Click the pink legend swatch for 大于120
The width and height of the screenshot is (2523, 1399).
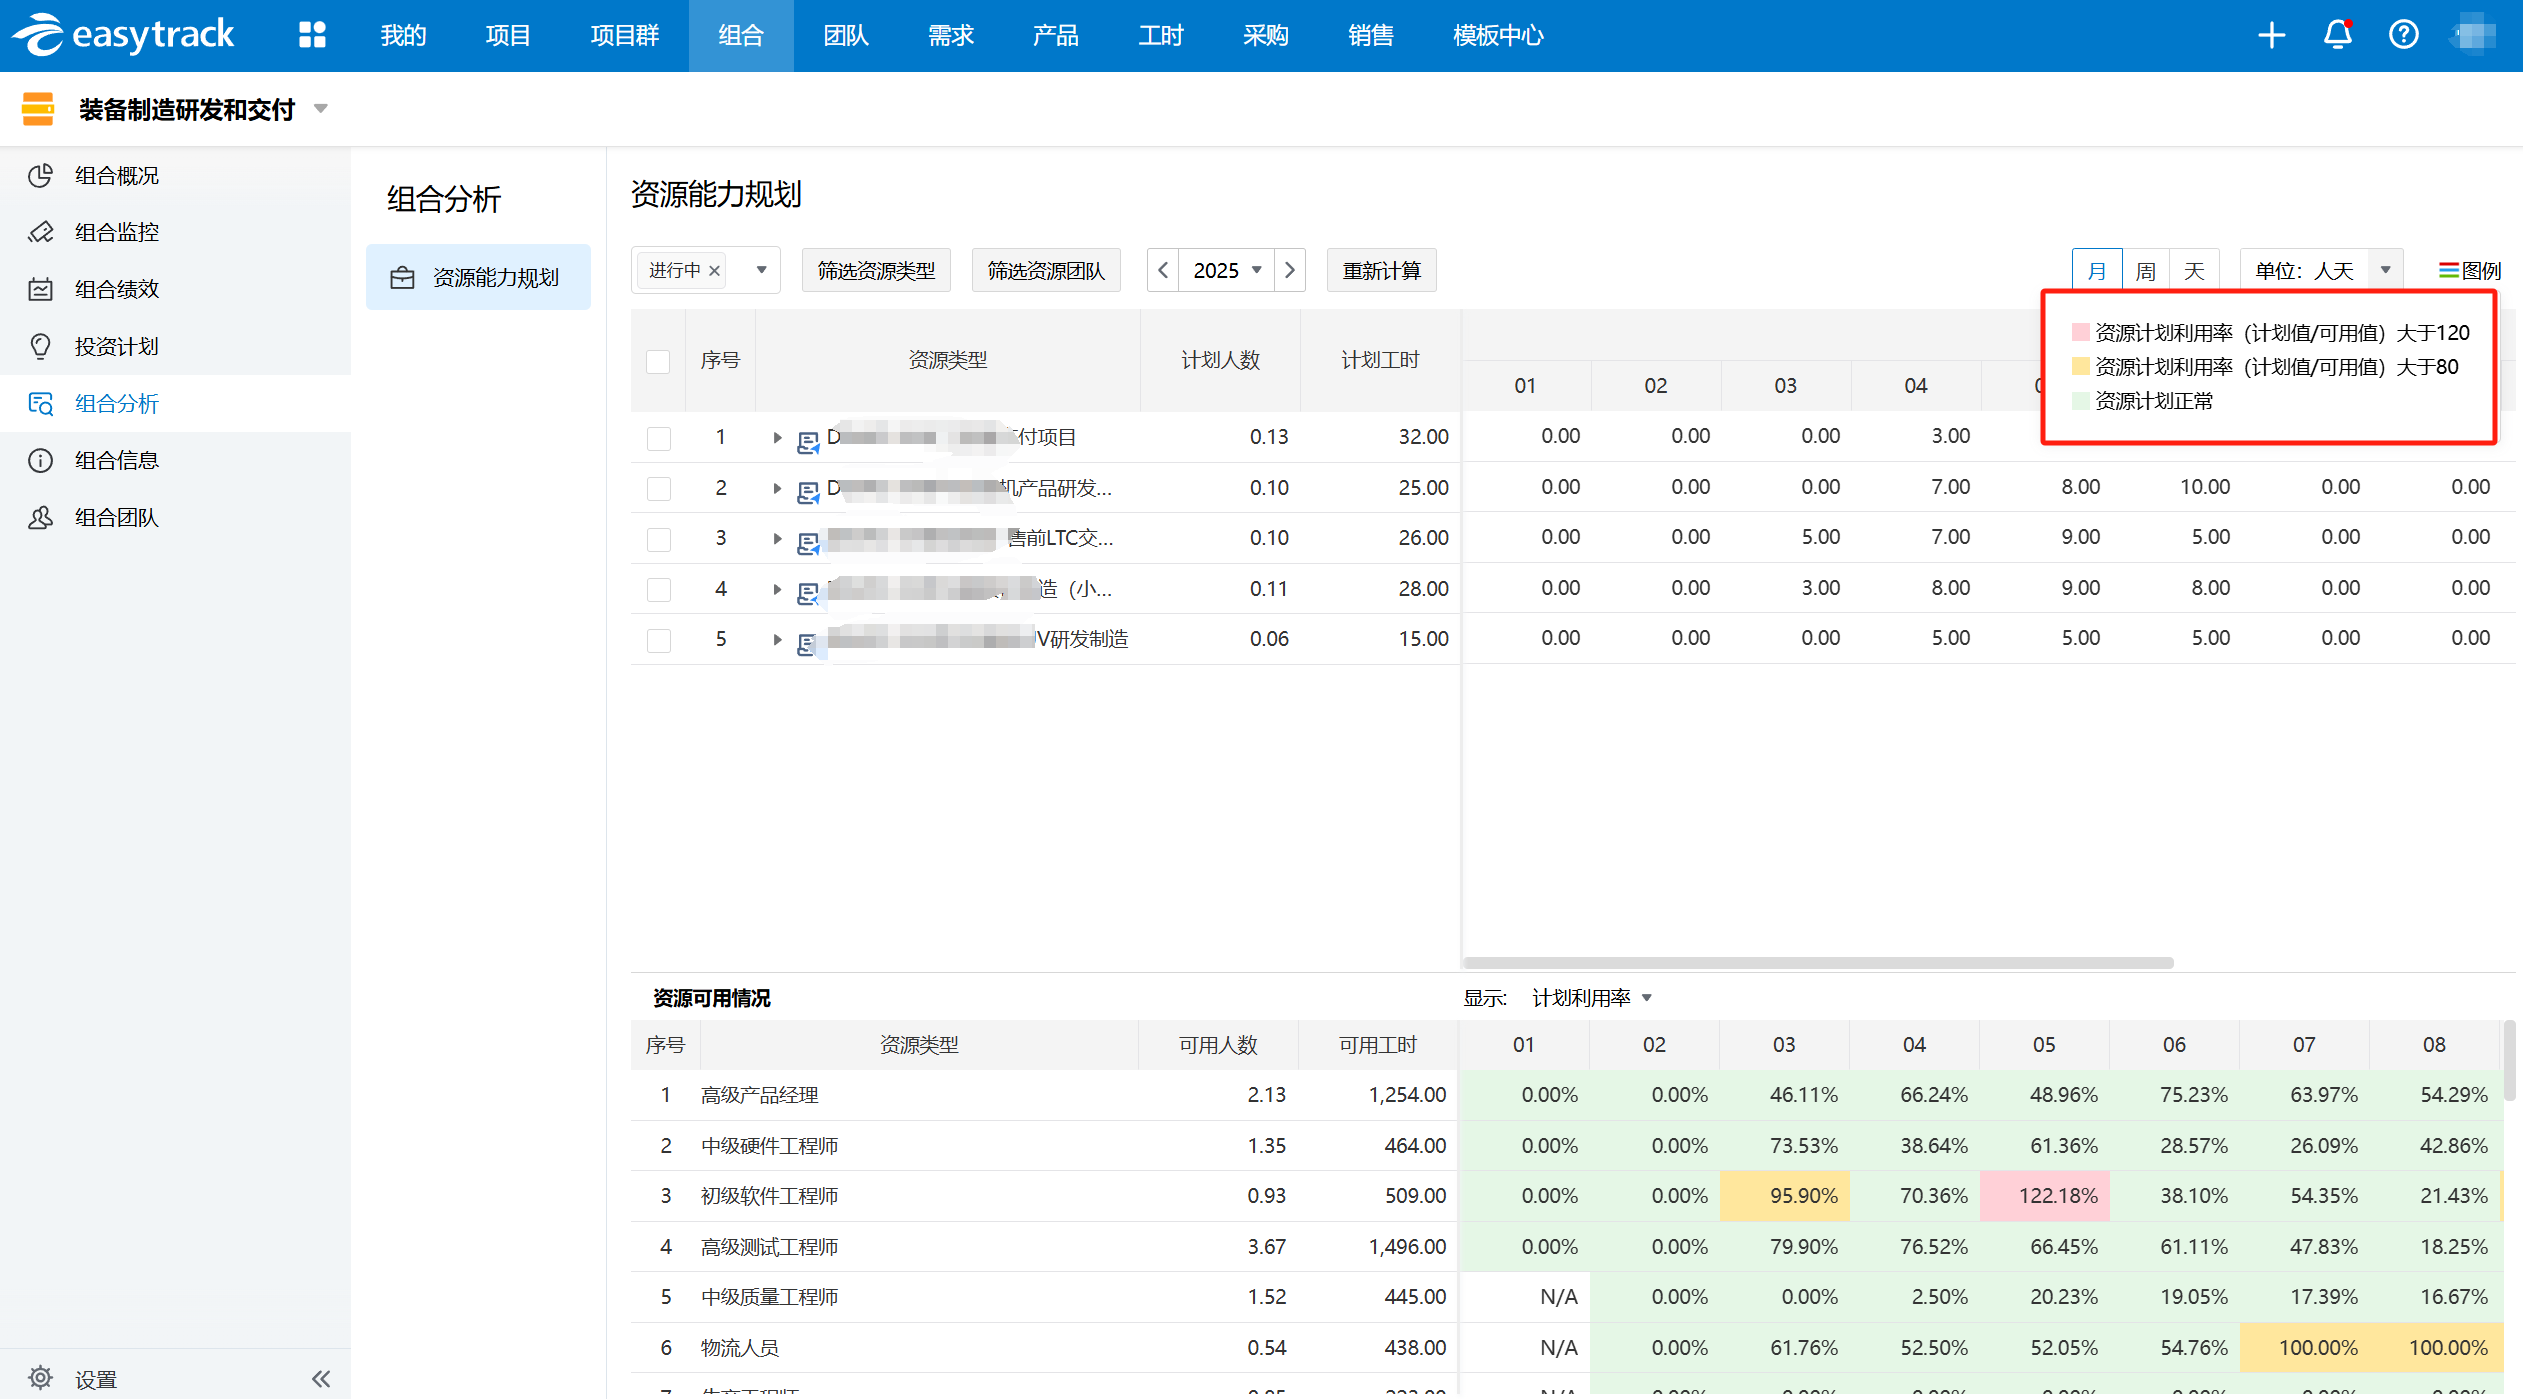(x=2080, y=333)
